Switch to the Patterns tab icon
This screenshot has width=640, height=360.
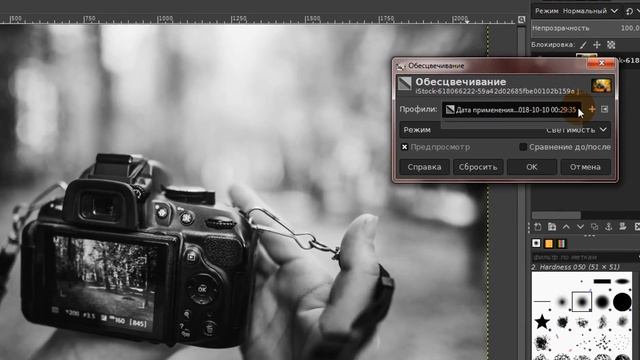coord(549,243)
